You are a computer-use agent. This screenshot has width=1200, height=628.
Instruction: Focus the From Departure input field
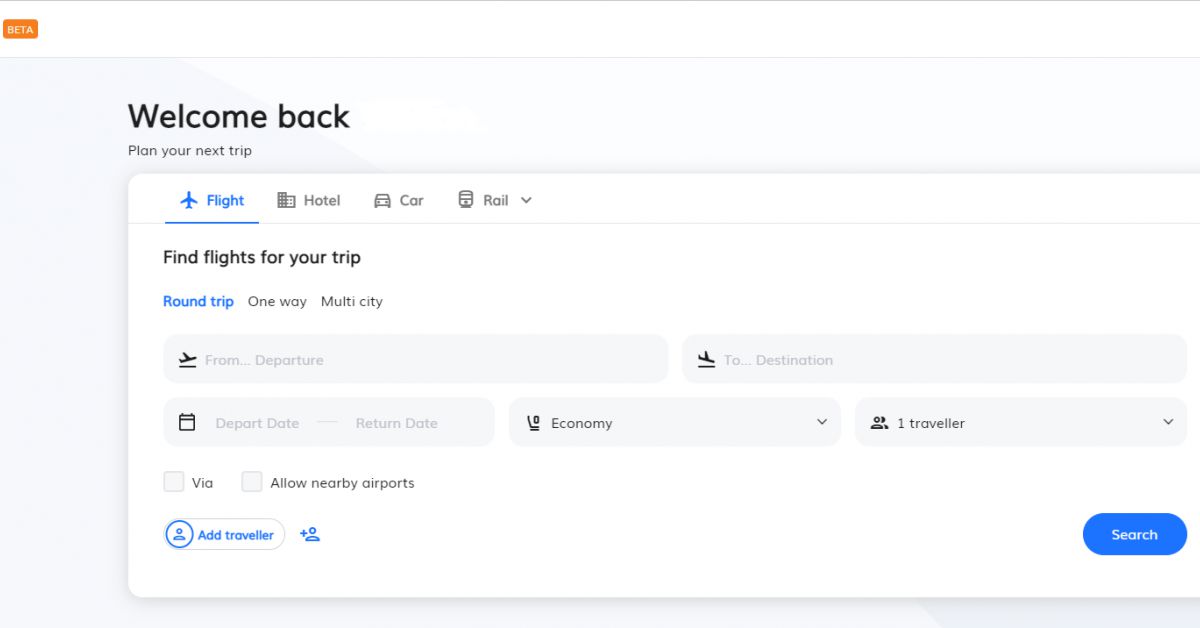click(x=430, y=360)
